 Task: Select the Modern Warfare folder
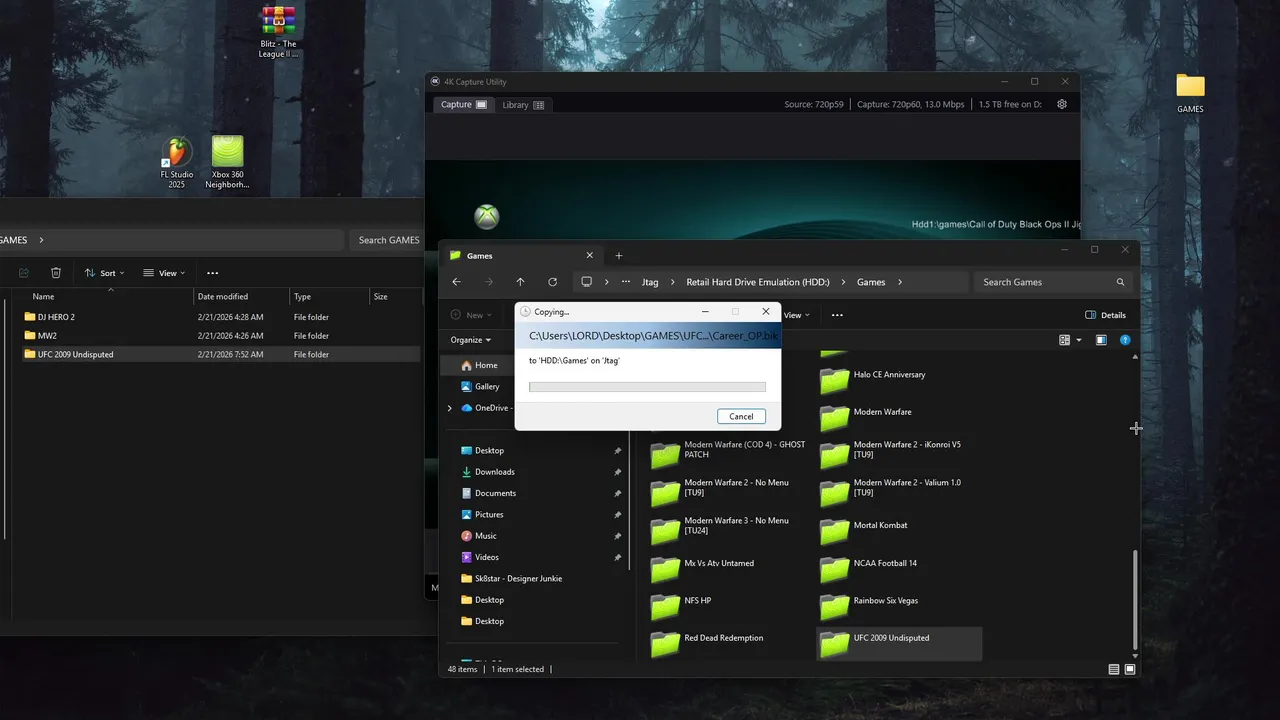click(x=898, y=417)
